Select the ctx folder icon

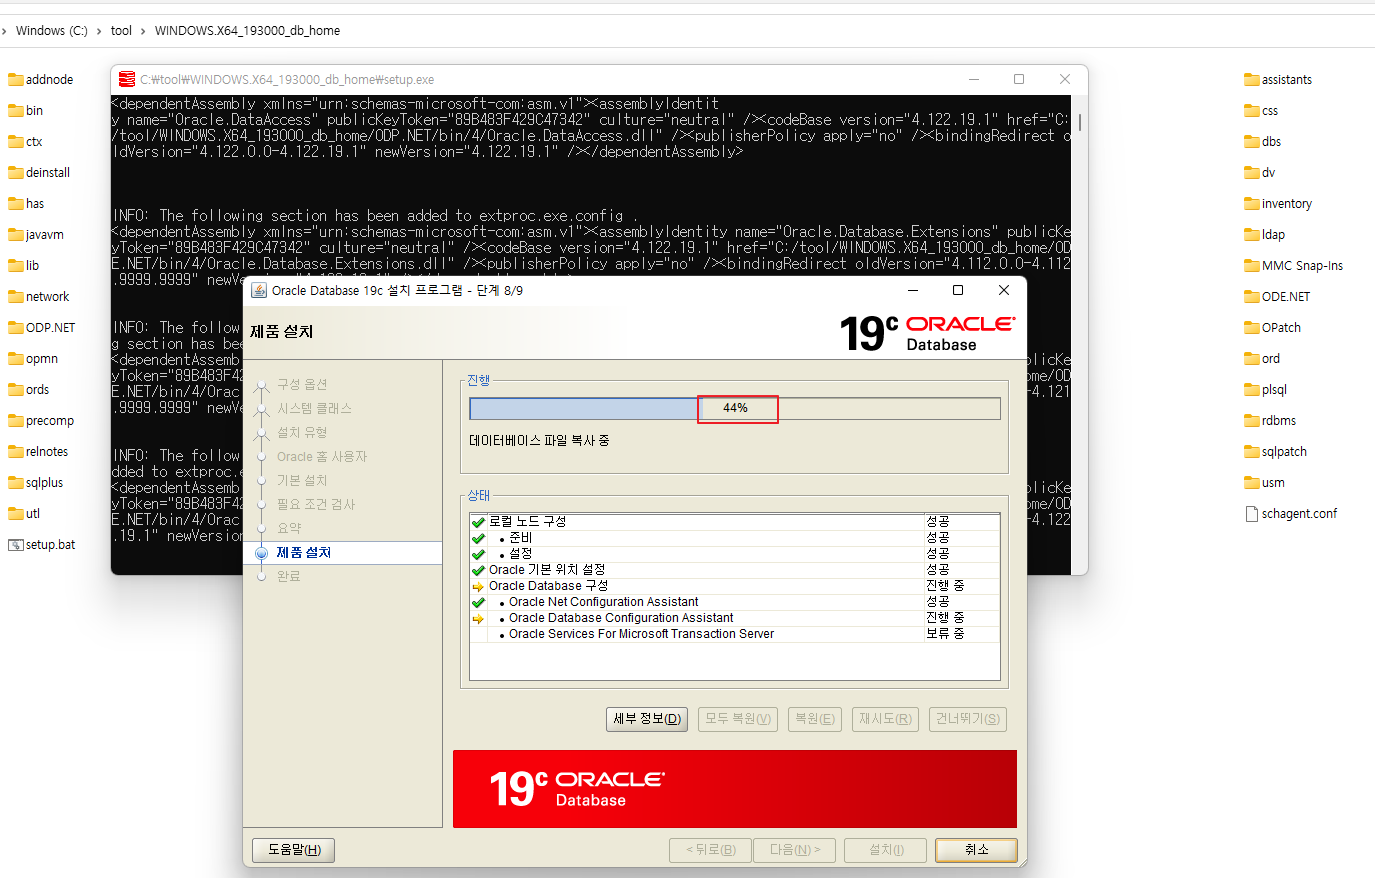16,142
